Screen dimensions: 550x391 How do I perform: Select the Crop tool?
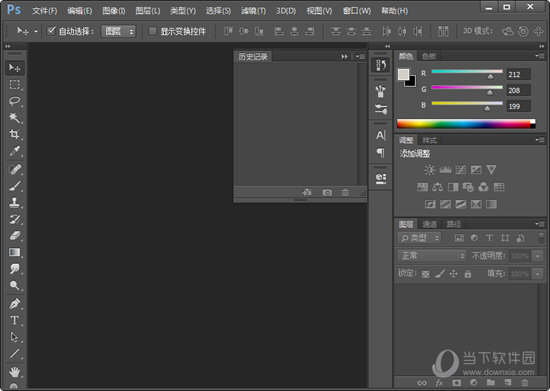coord(14,134)
